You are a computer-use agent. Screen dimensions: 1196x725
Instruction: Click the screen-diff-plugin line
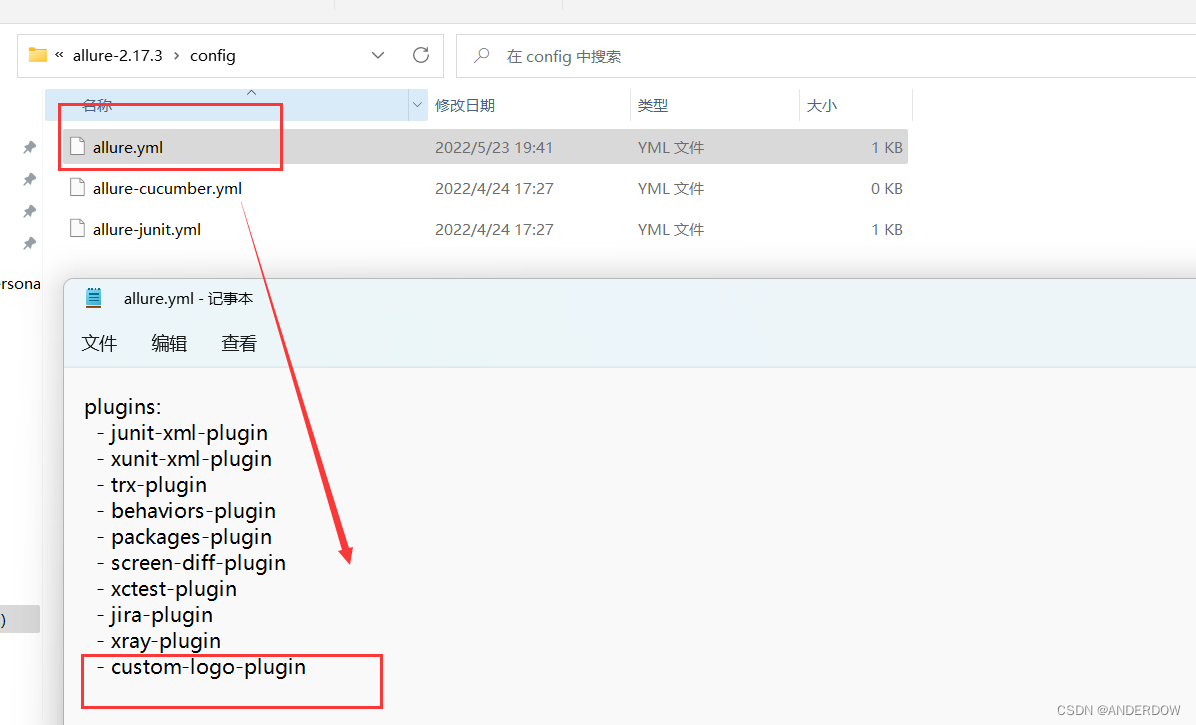coord(191,563)
